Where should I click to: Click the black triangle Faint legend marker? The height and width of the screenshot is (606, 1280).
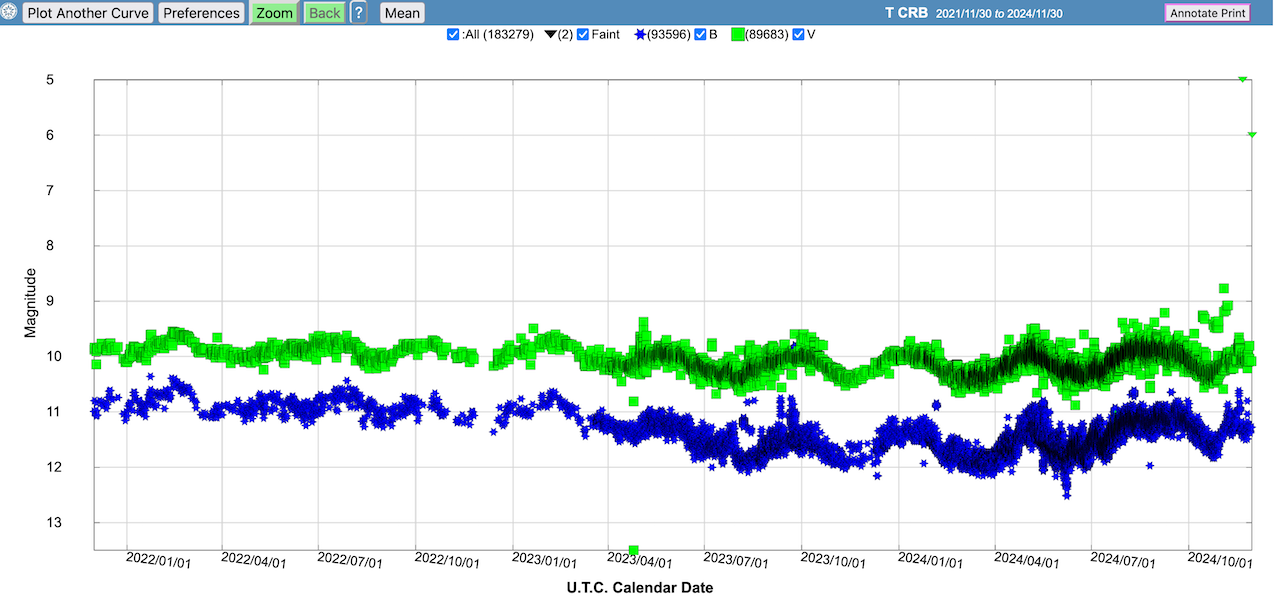click(x=550, y=35)
